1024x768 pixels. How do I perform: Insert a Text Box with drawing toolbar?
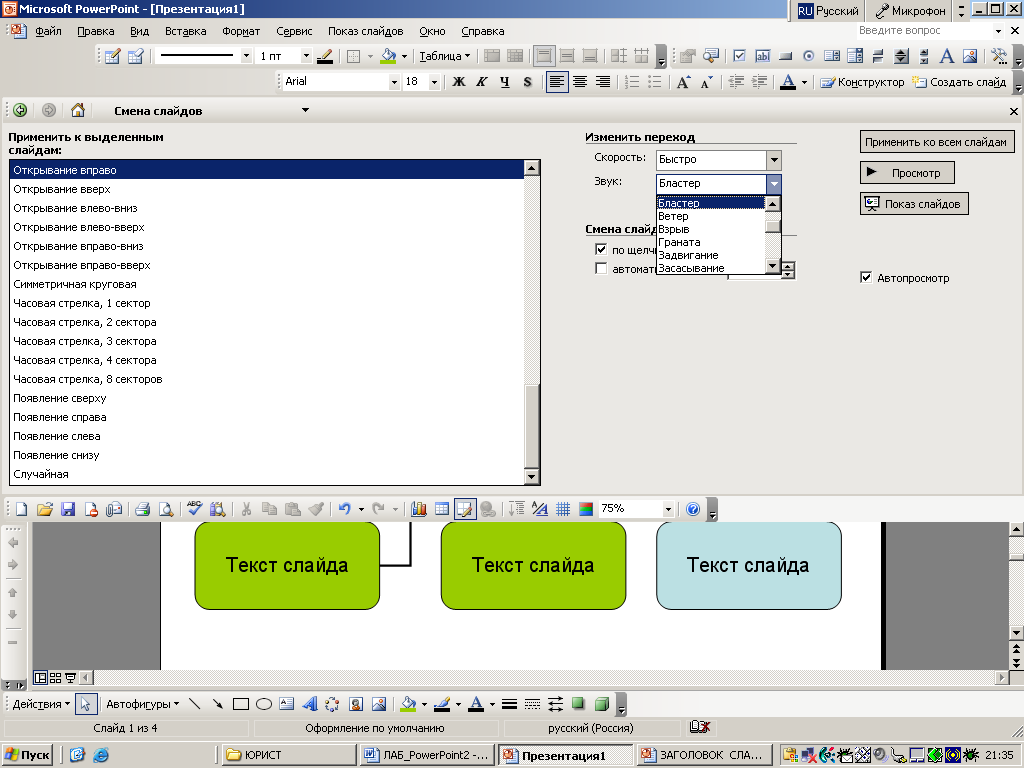tap(287, 704)
